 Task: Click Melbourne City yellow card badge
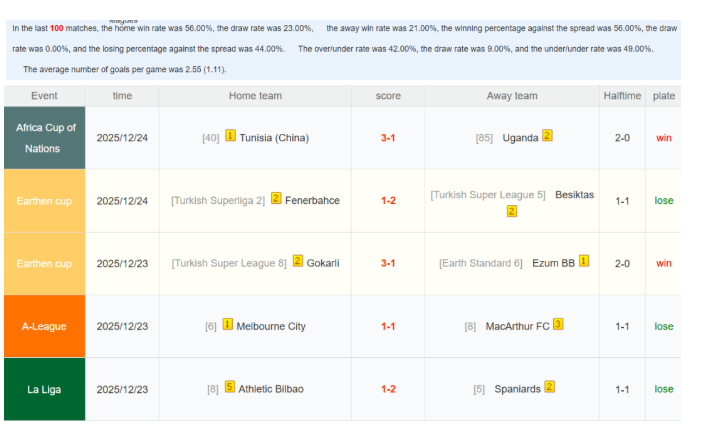(x=227, y=325)
